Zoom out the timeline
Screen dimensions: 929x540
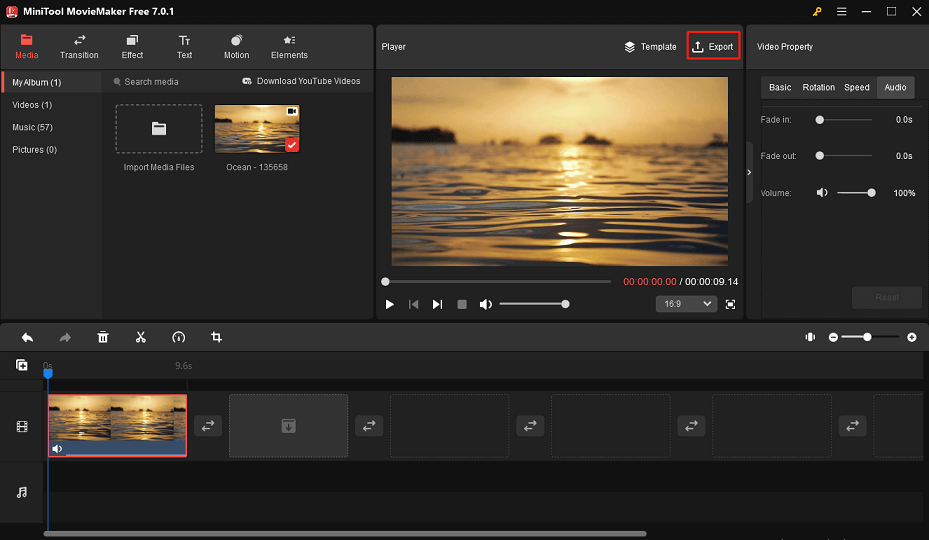point(833,337)
